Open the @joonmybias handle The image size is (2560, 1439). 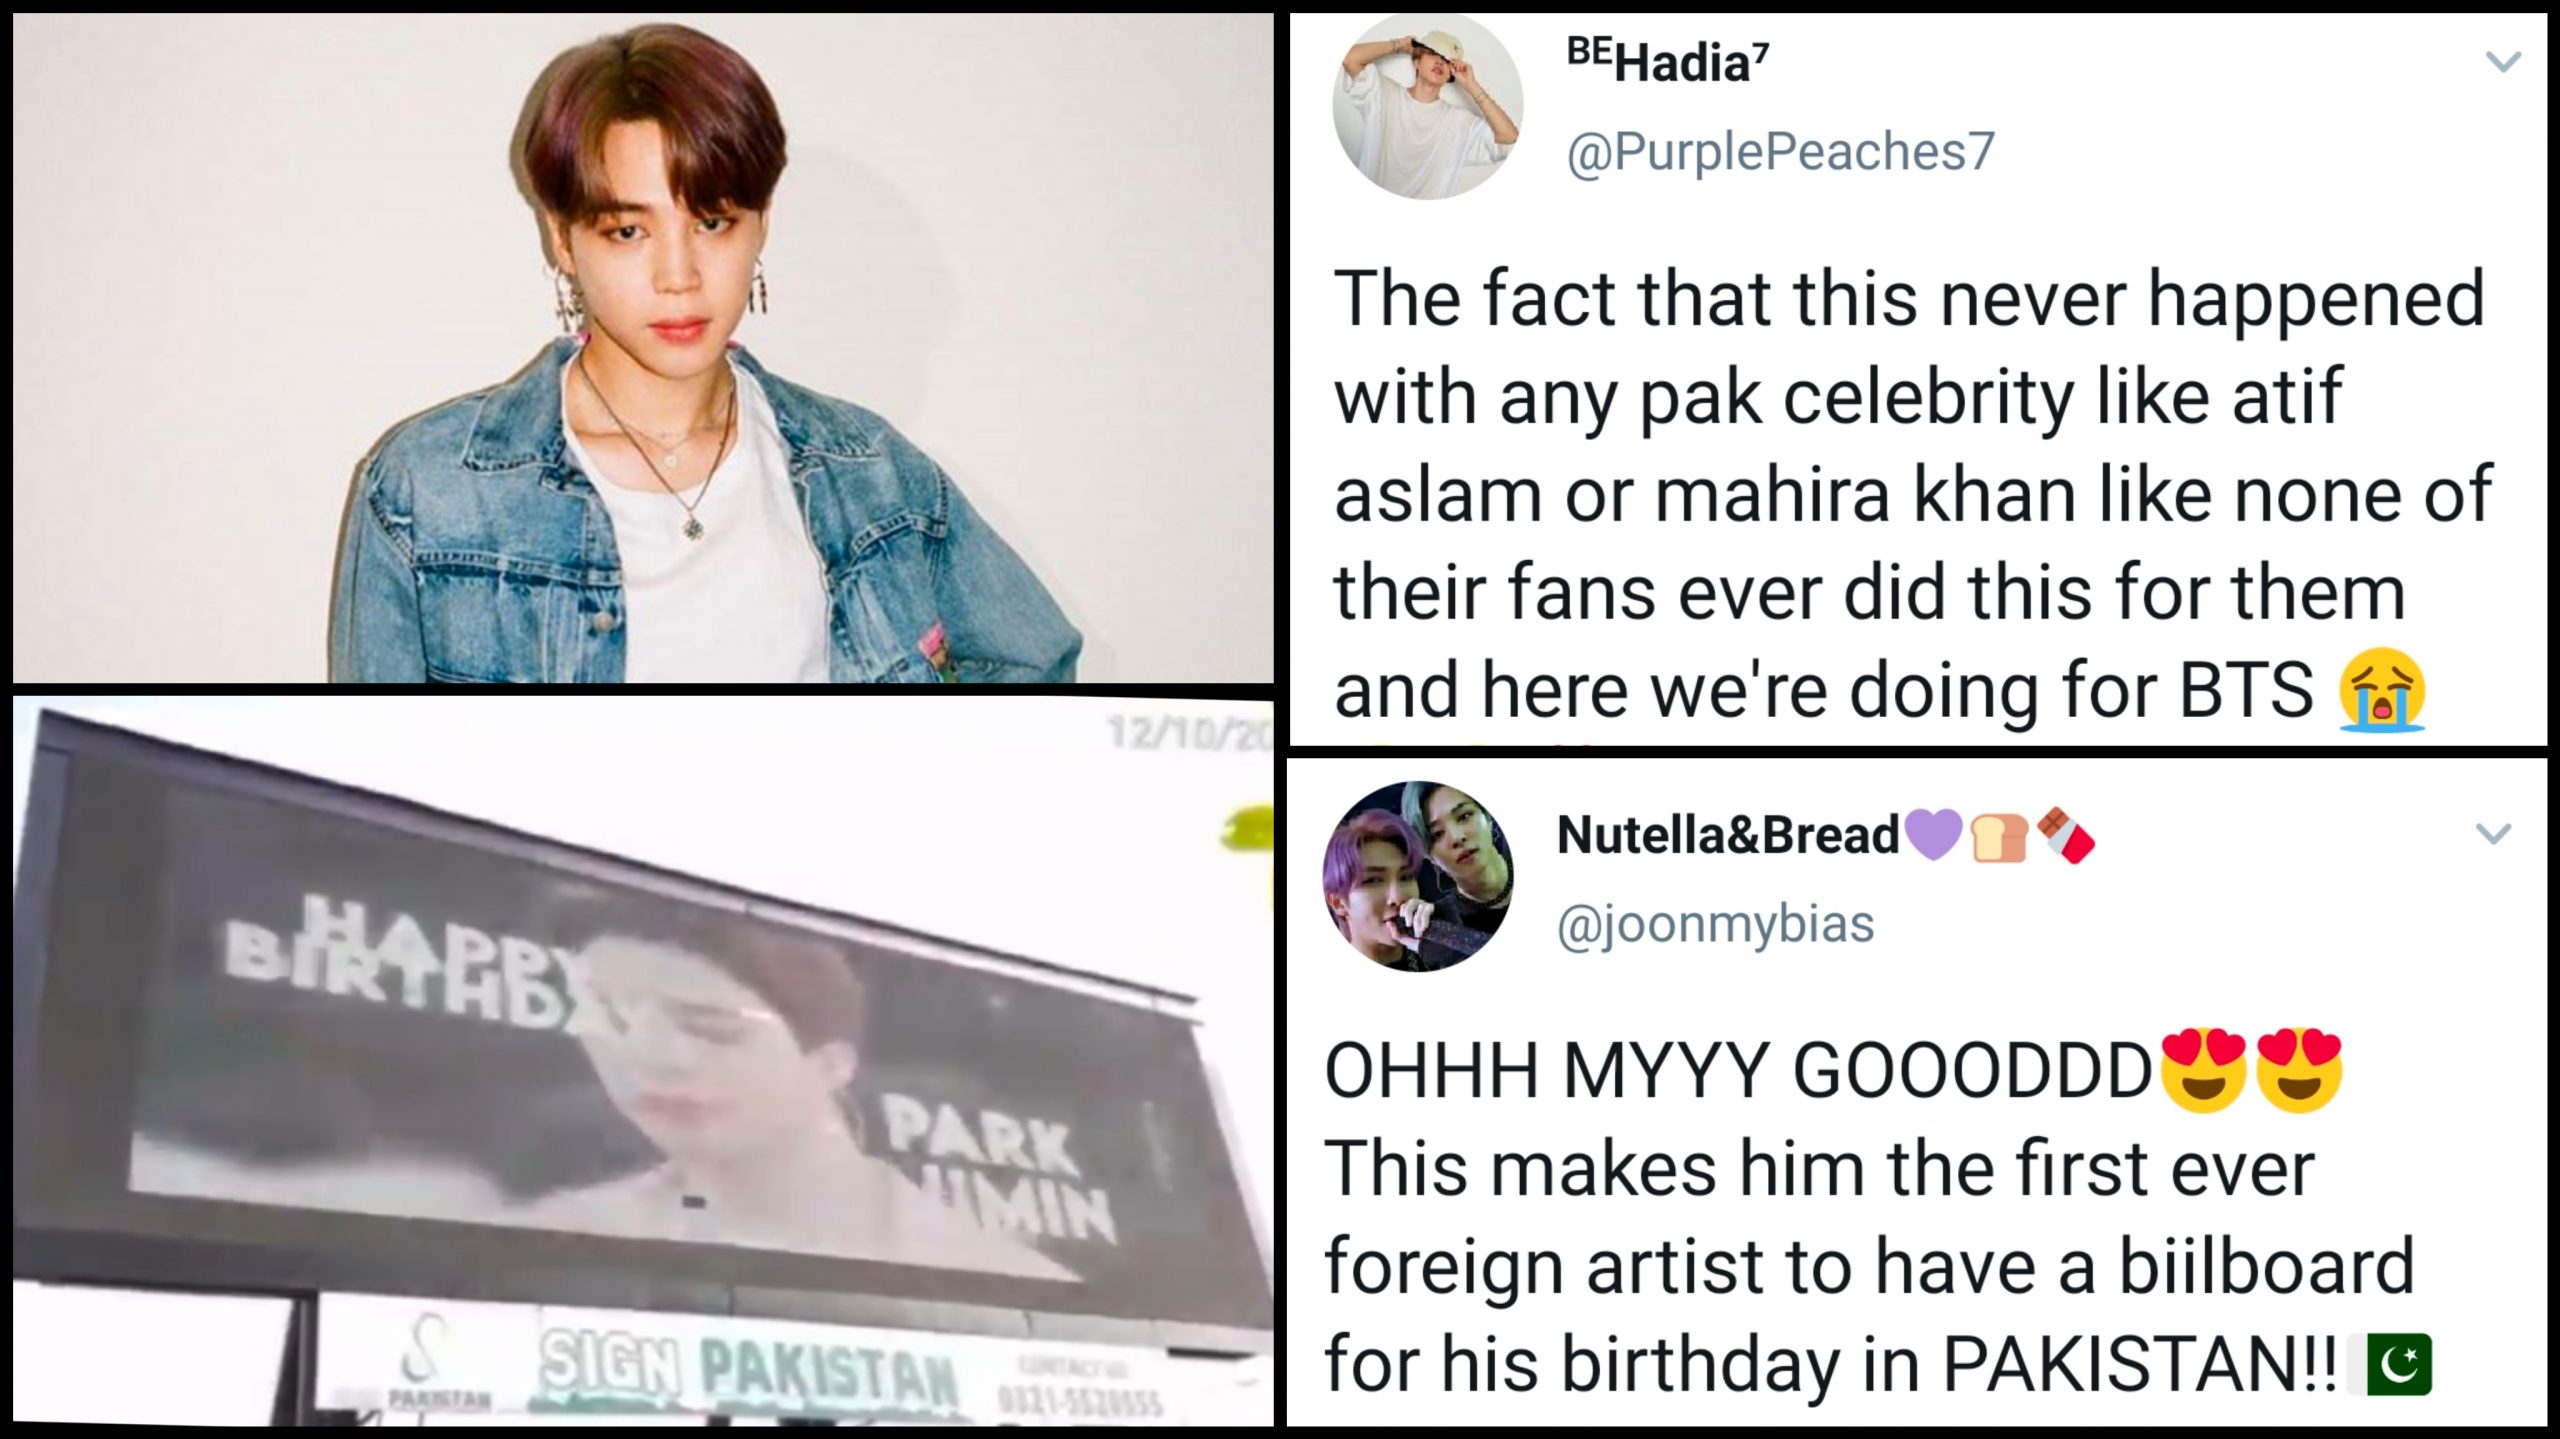coord(1716,924)
